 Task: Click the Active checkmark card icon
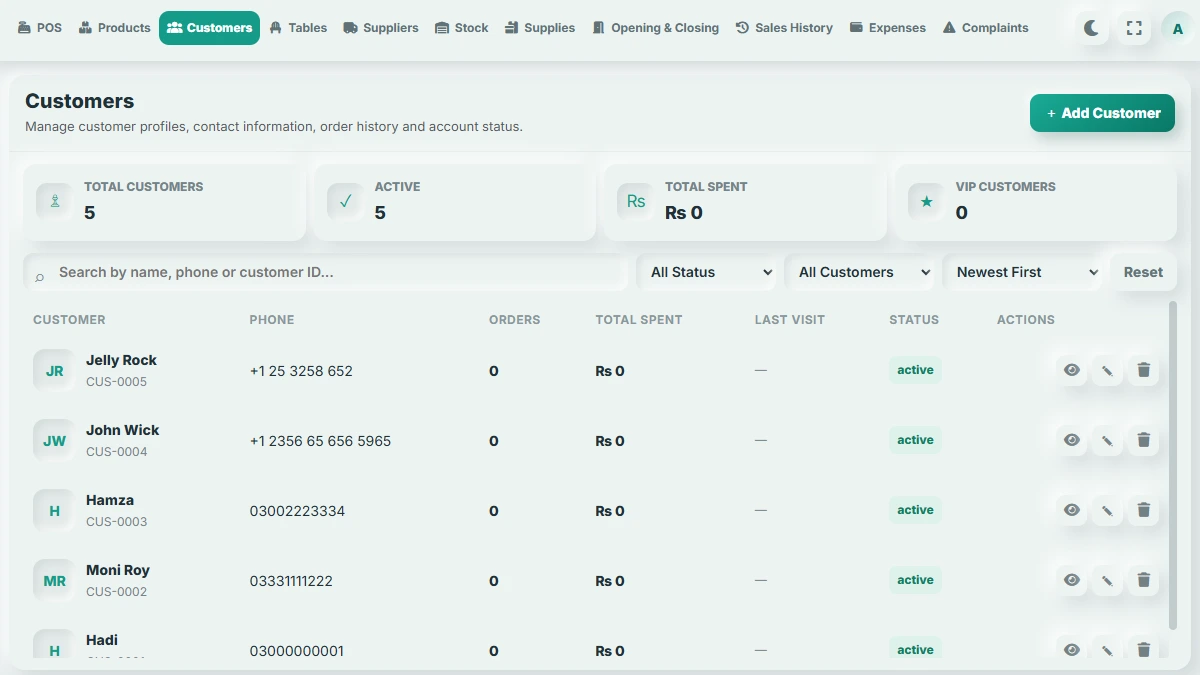[345, 201]
